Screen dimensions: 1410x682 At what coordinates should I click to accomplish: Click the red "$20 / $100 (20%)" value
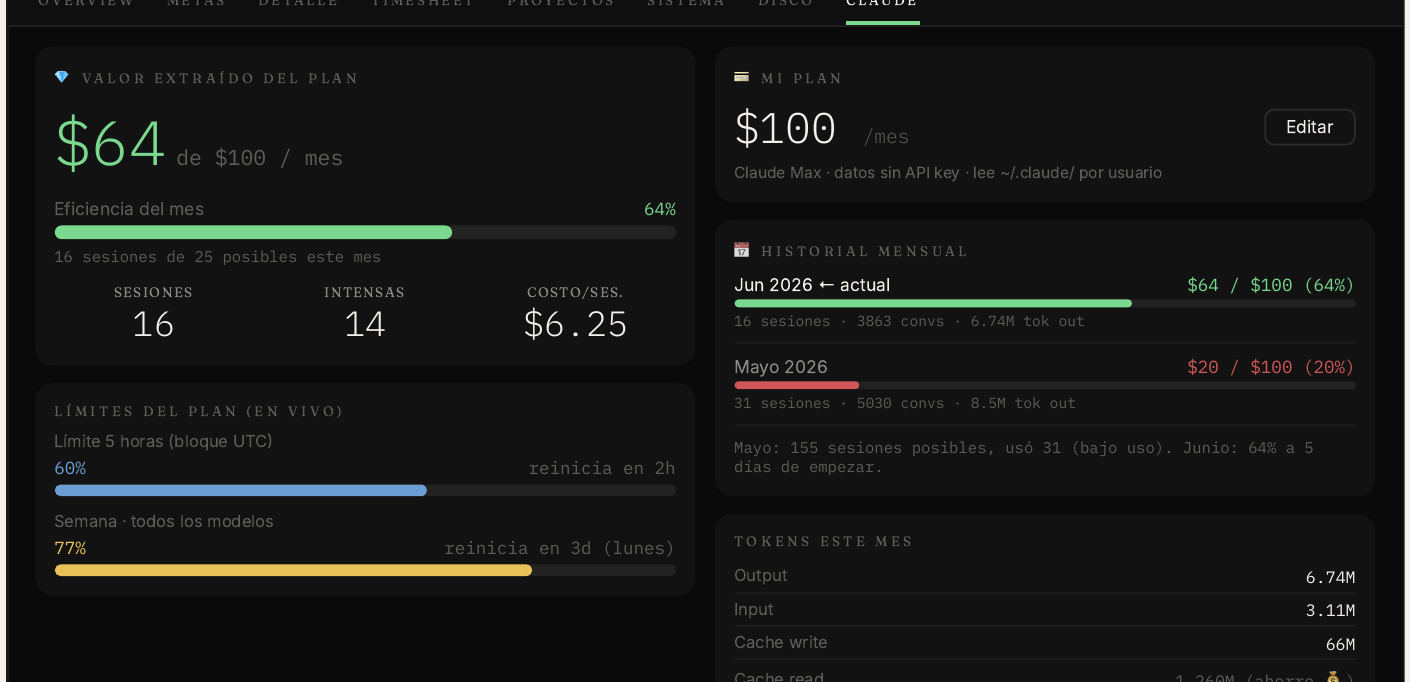pos(1271,367)
